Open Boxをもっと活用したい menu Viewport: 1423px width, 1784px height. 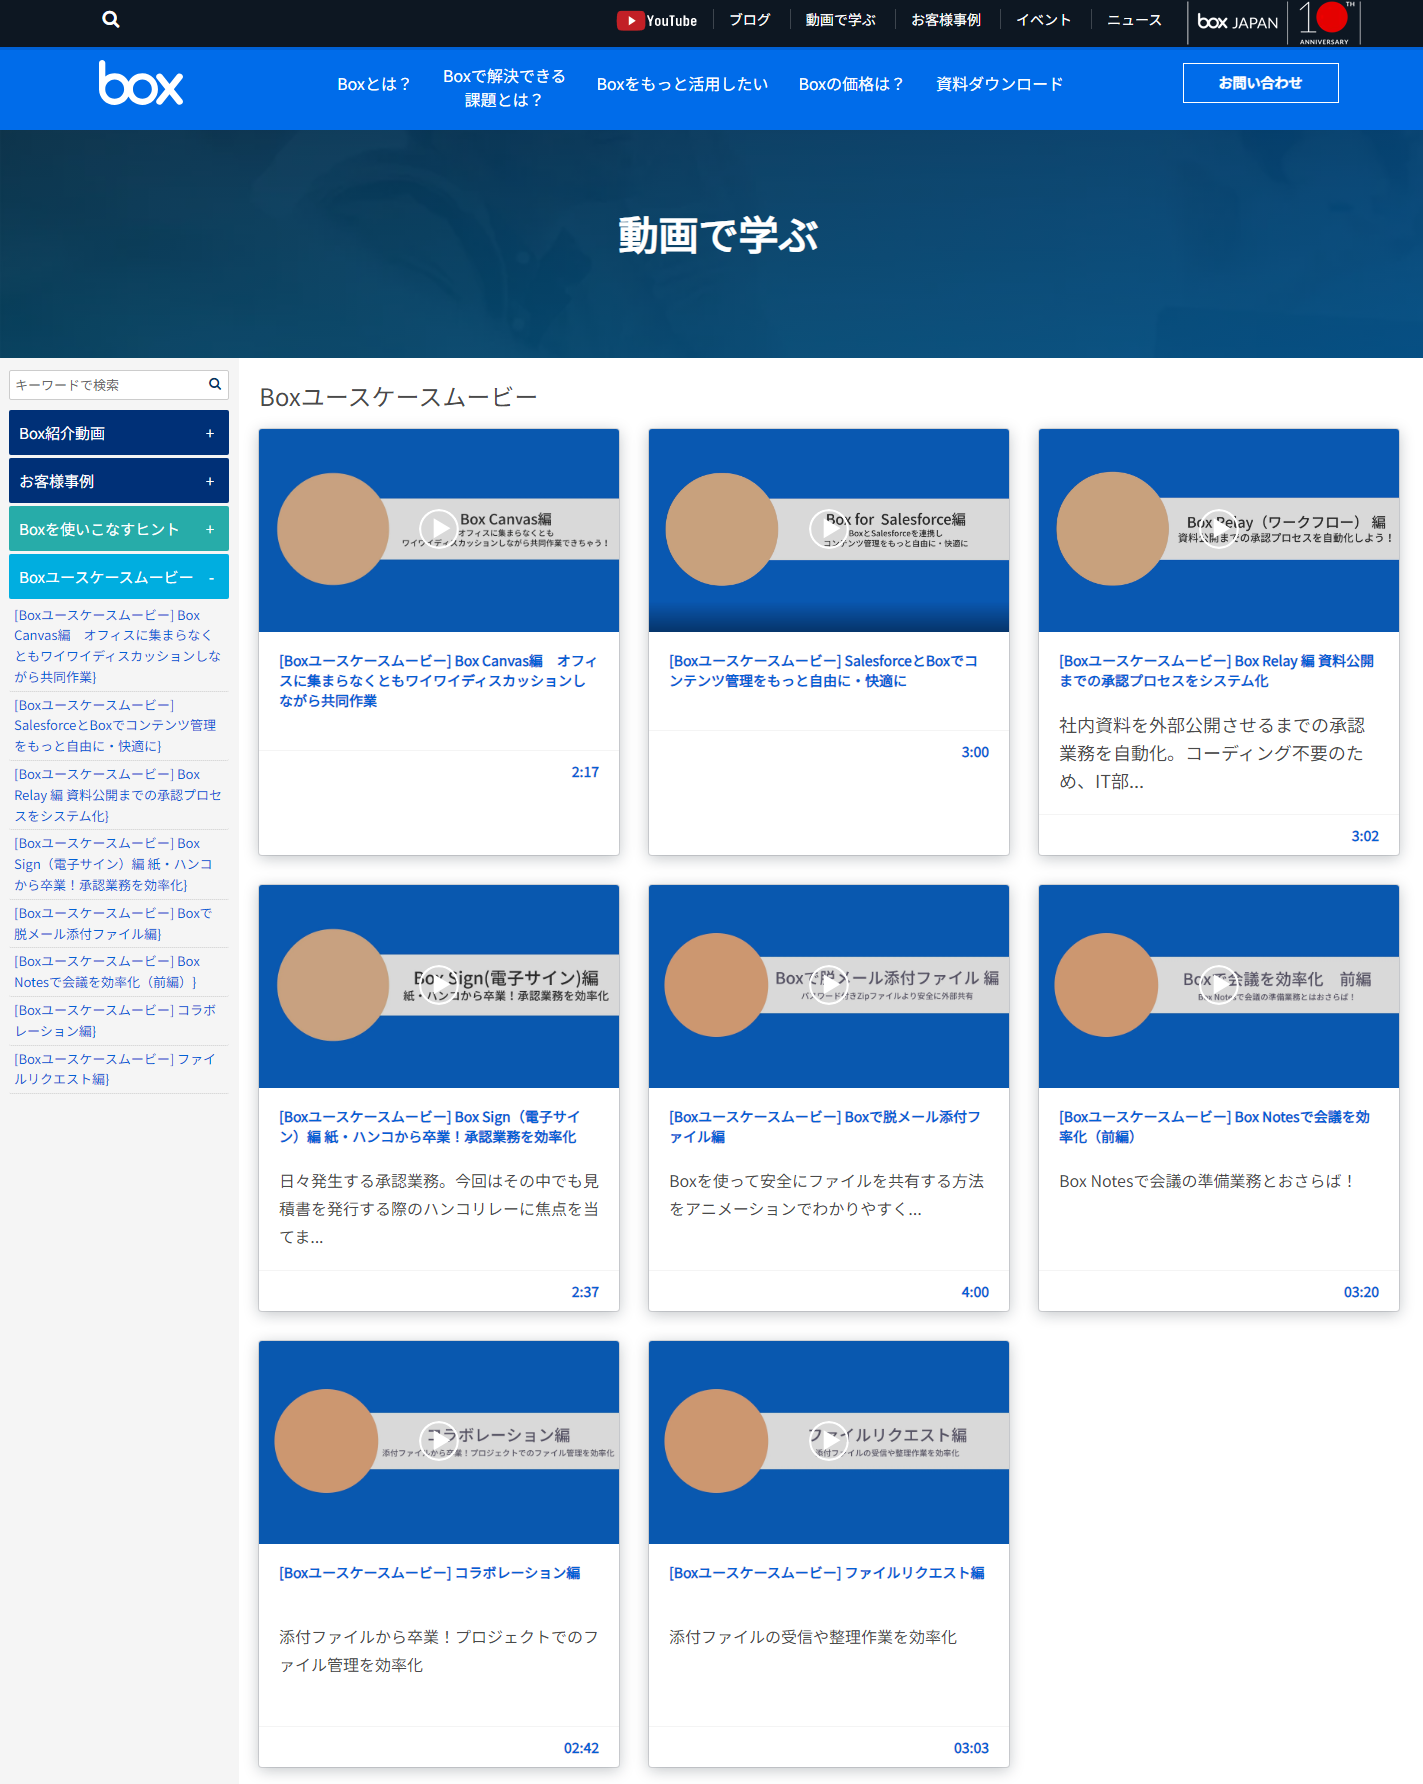click(682, 85)
